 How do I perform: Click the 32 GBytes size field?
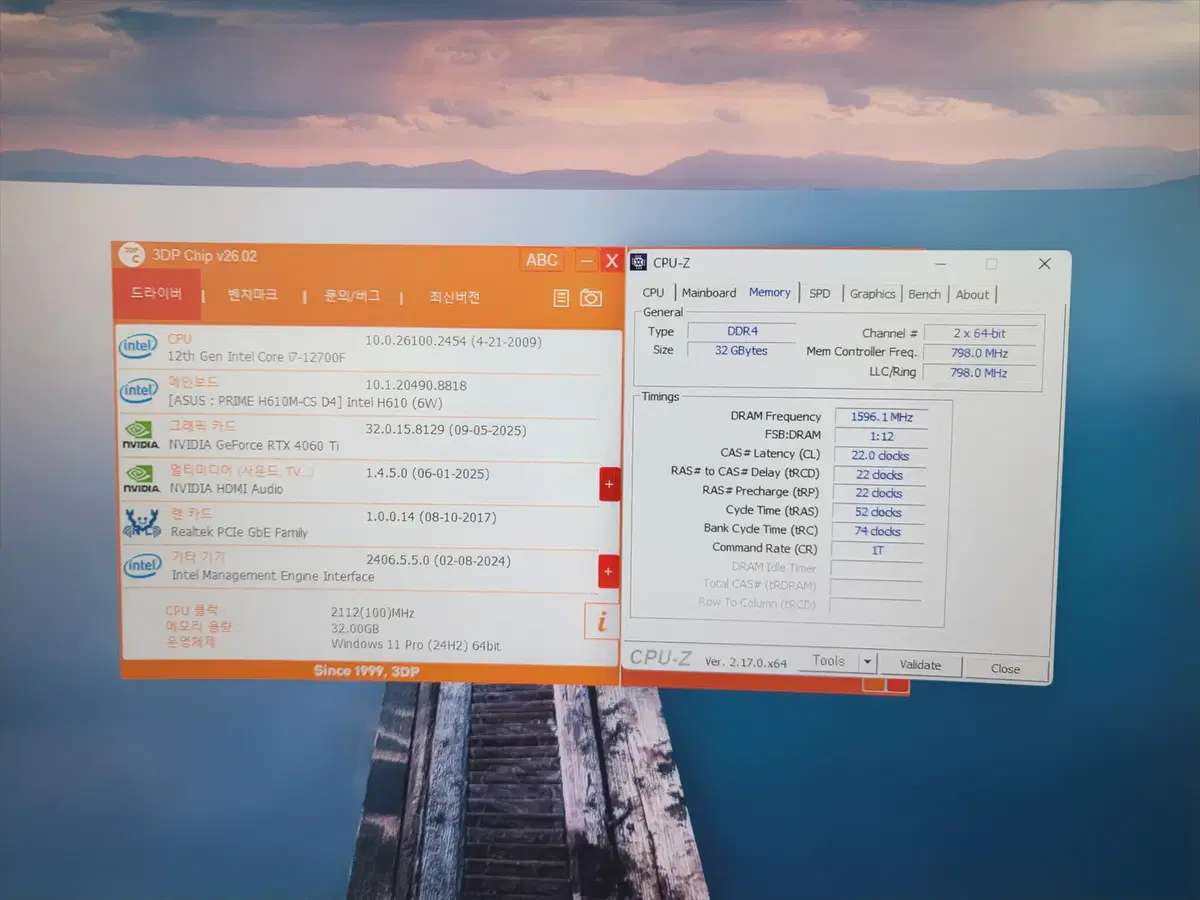click(x=742, y=350)
